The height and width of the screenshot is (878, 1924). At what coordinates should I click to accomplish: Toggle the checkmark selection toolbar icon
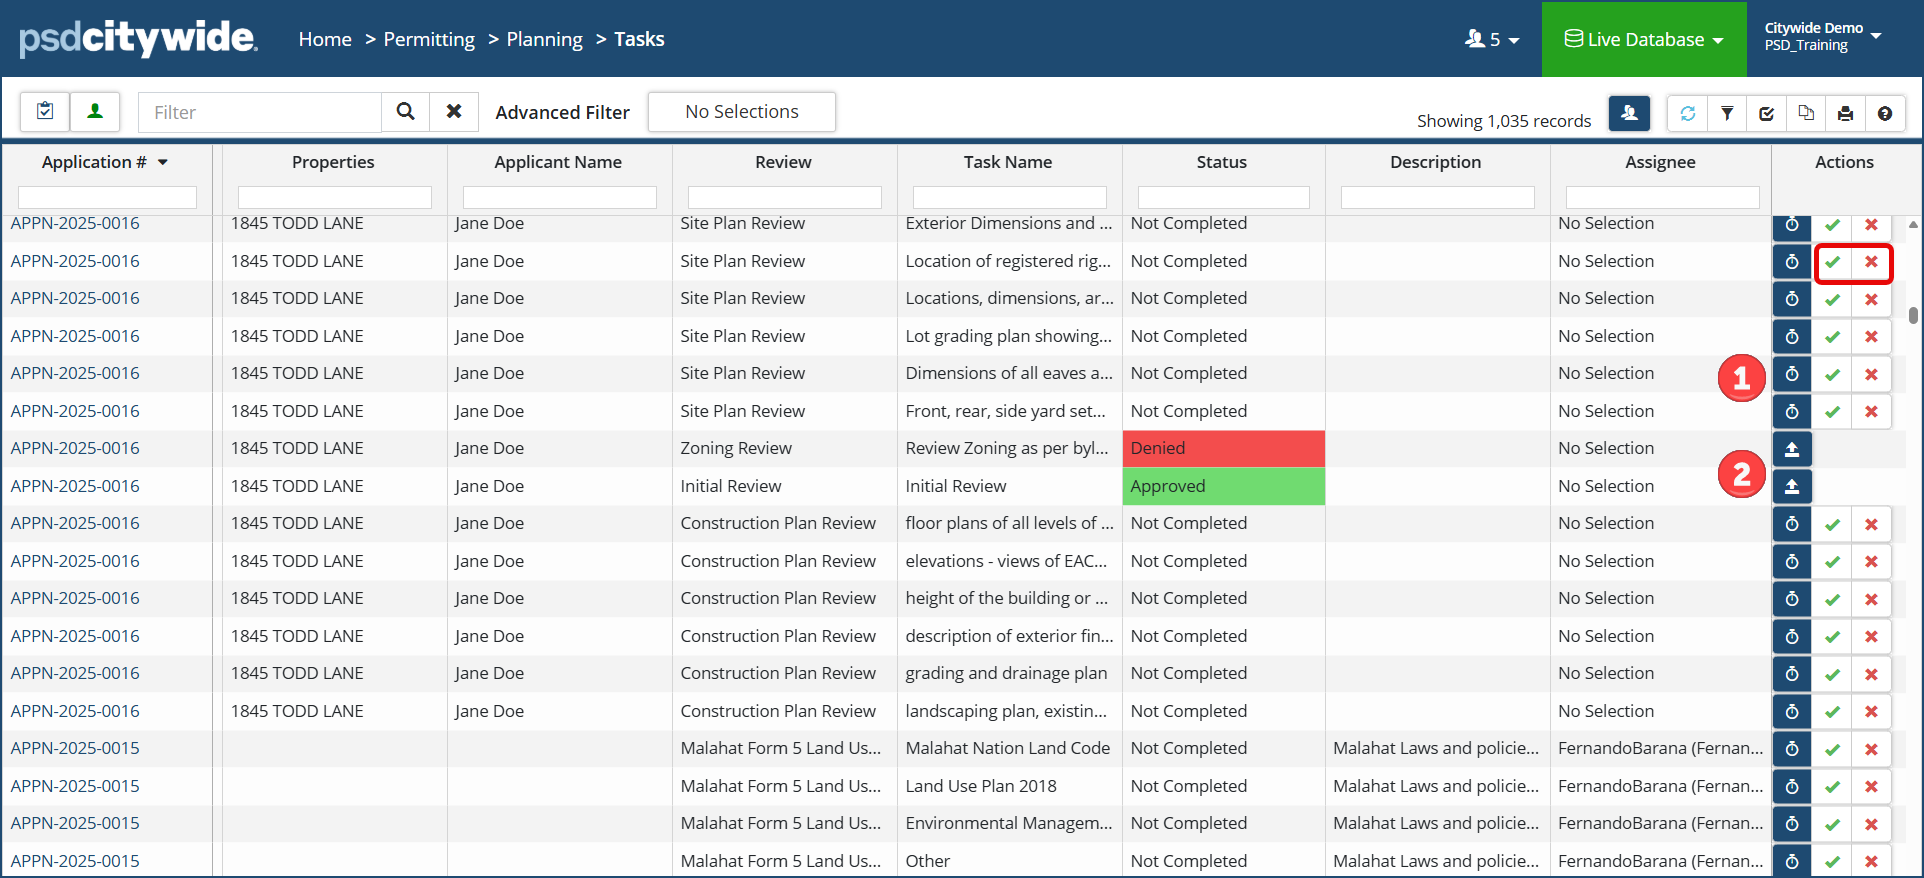1767,114
